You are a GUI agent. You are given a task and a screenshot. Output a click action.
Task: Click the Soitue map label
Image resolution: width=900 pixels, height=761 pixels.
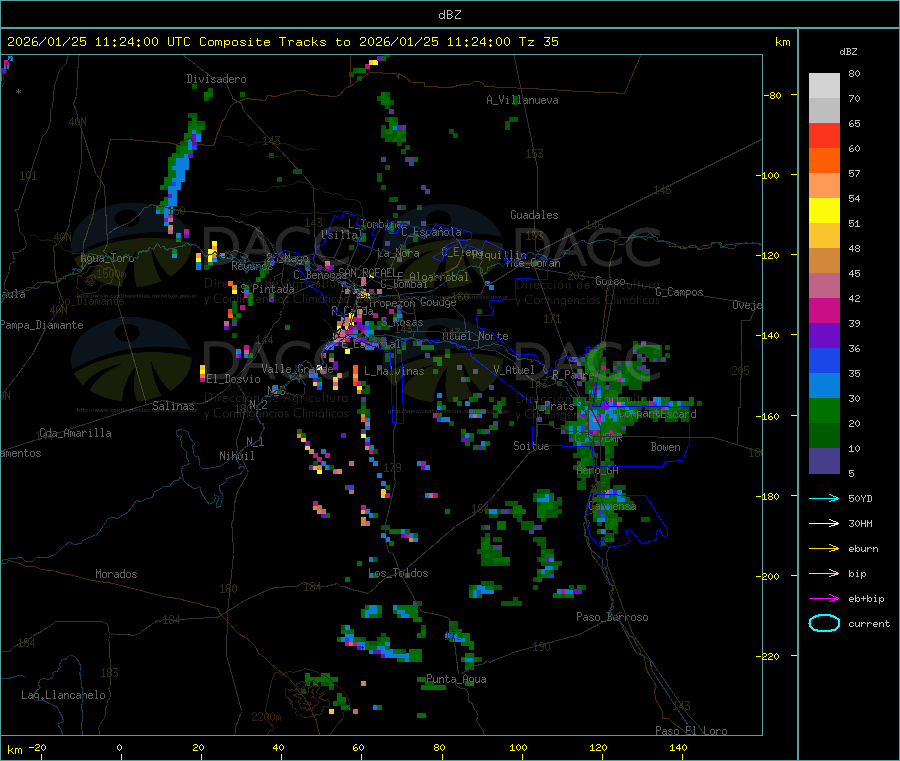531,446
